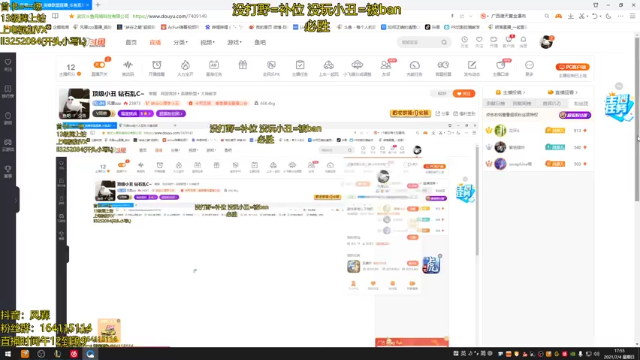Open the welfare benefits link beside share

point(464,113)
